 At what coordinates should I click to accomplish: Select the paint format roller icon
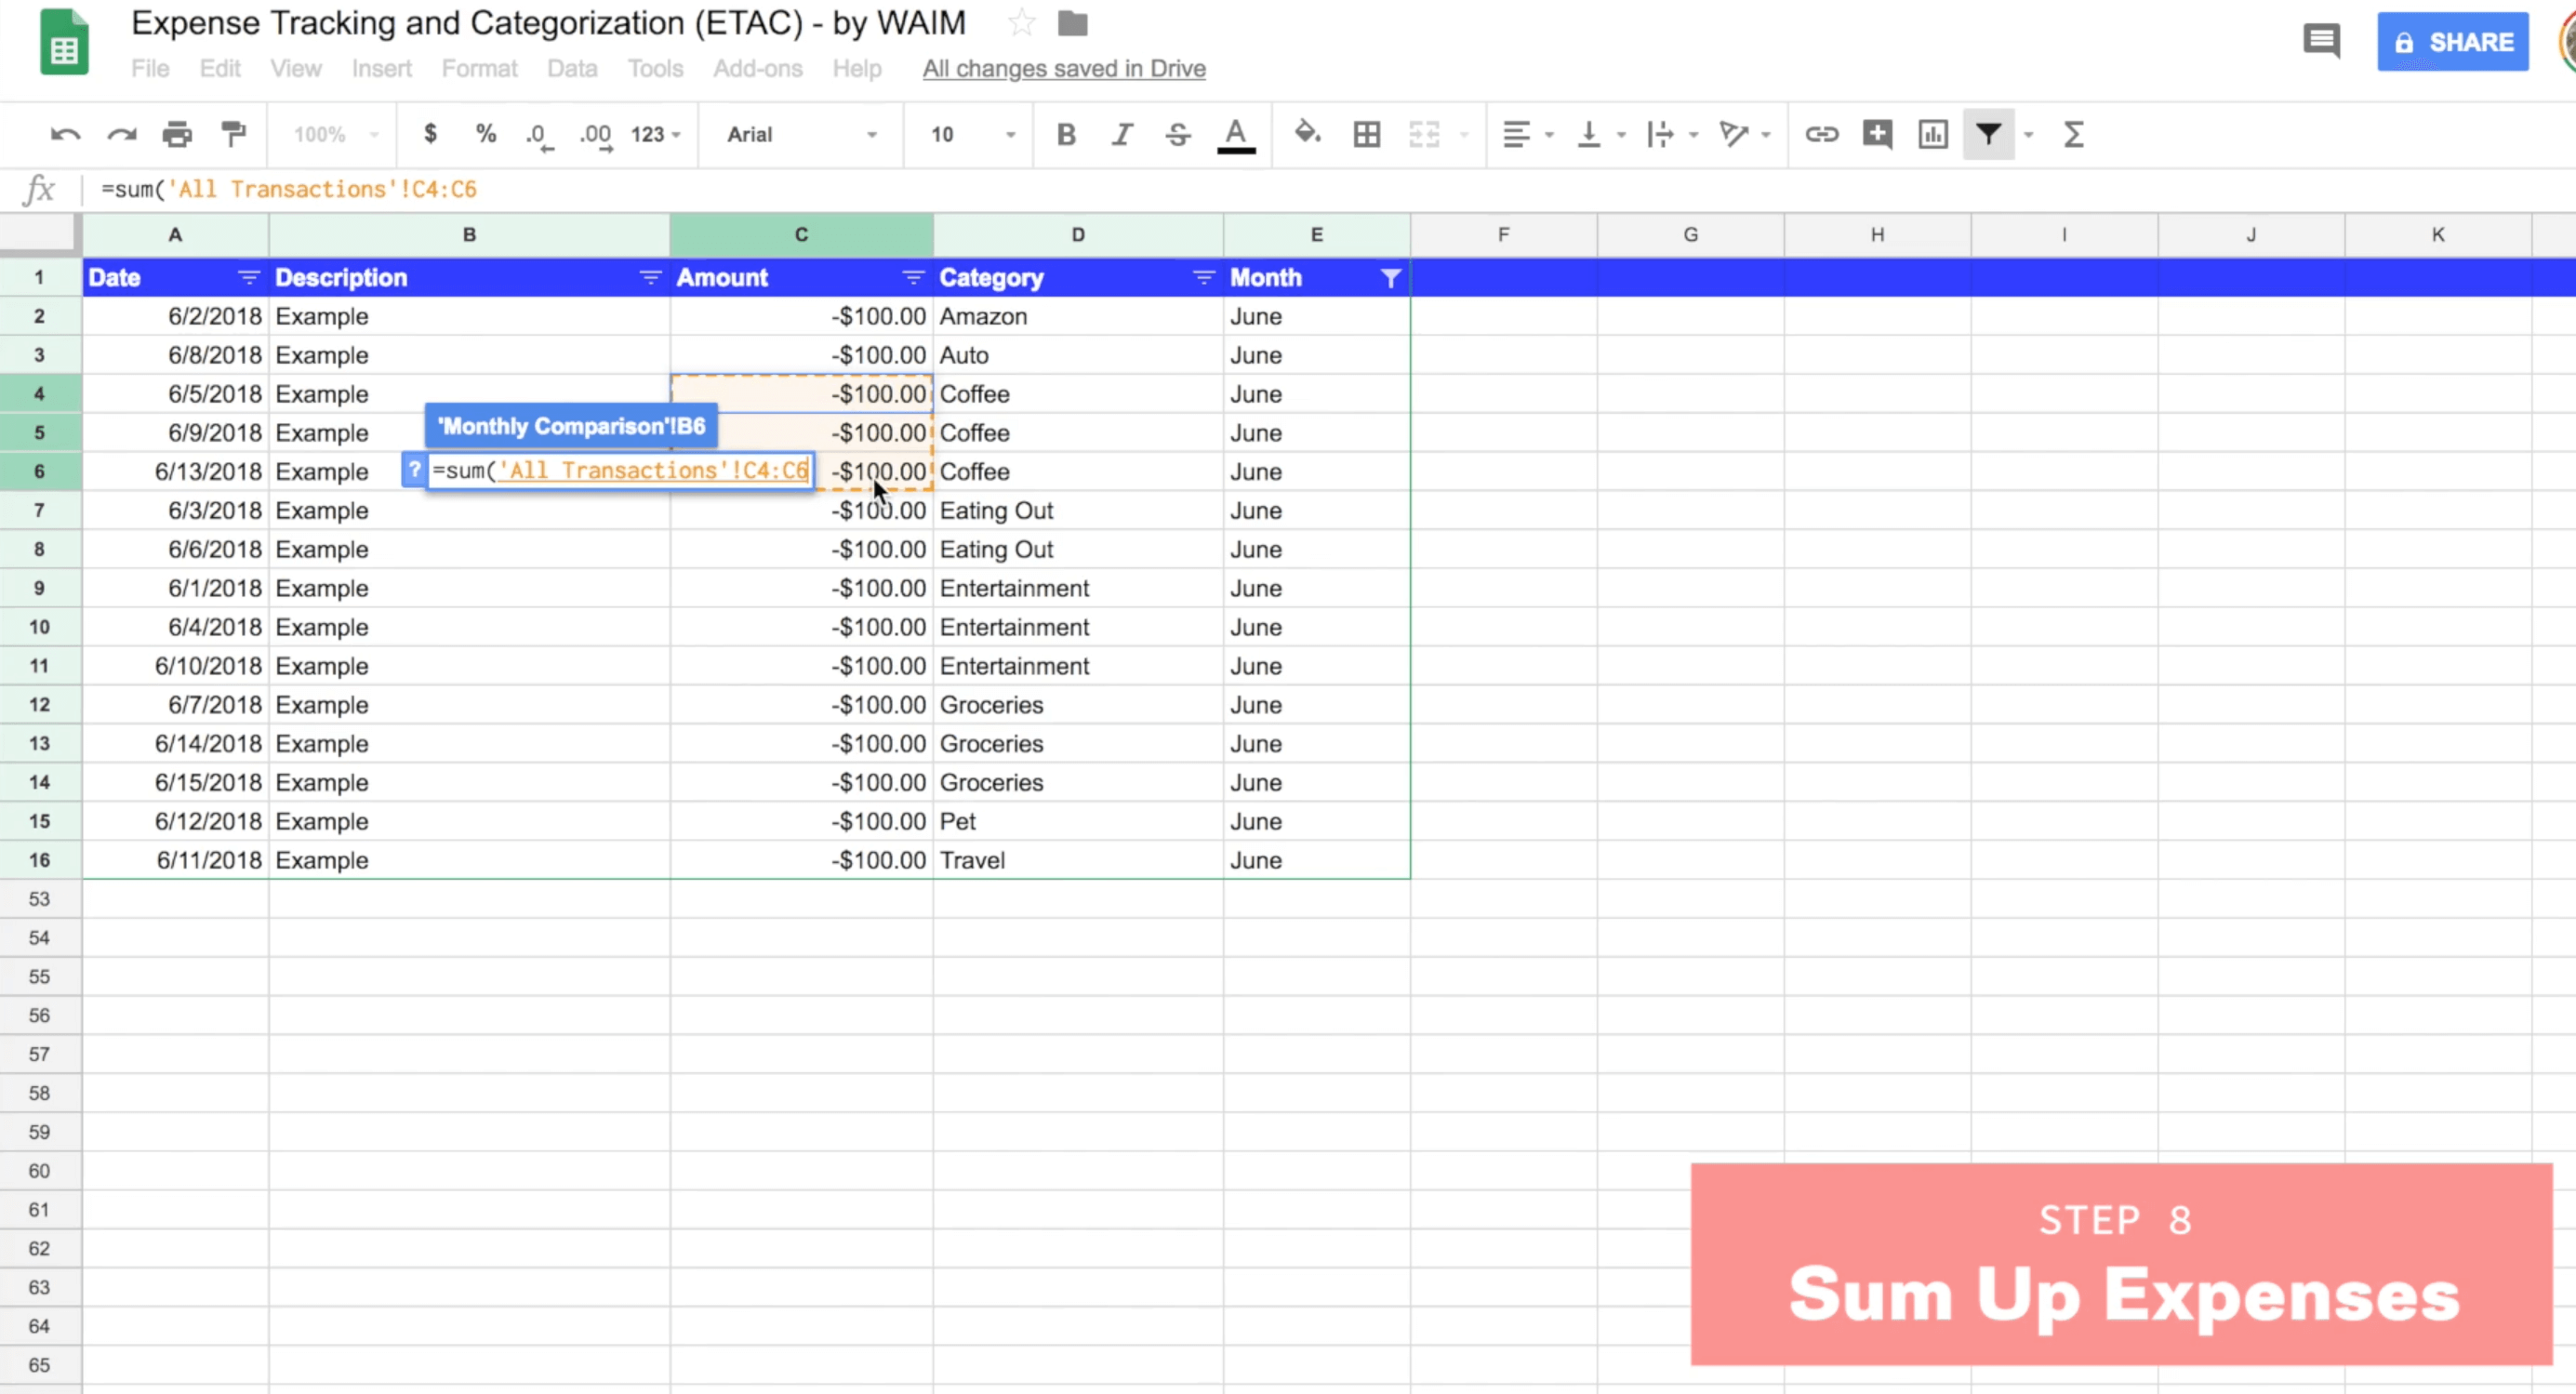(x=233, y=134)
